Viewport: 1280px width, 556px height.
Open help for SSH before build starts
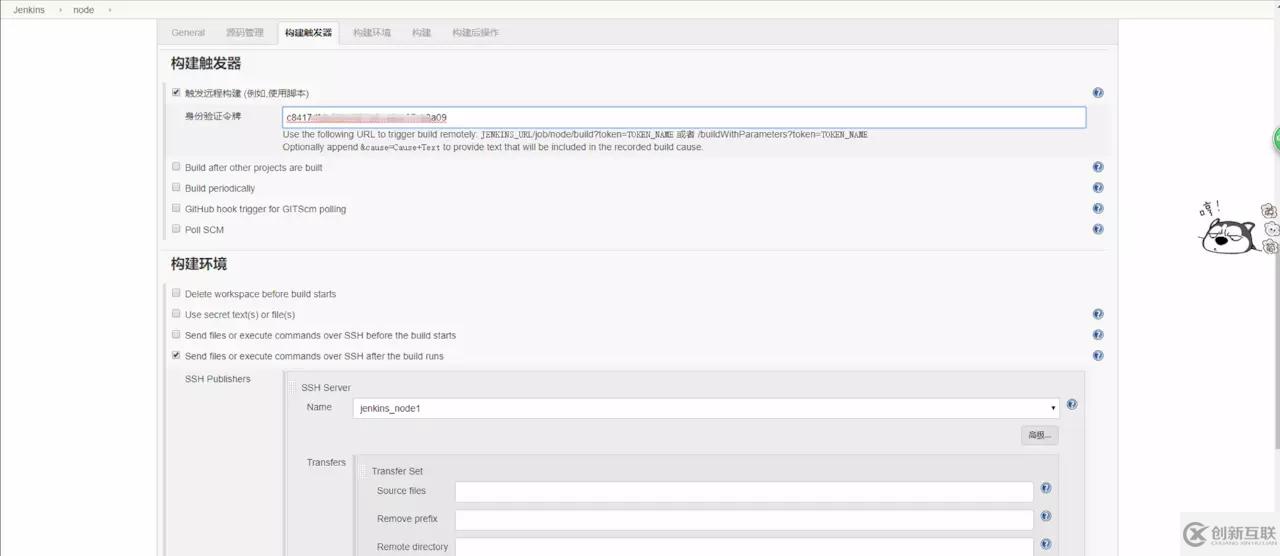tap(1098, 335)
